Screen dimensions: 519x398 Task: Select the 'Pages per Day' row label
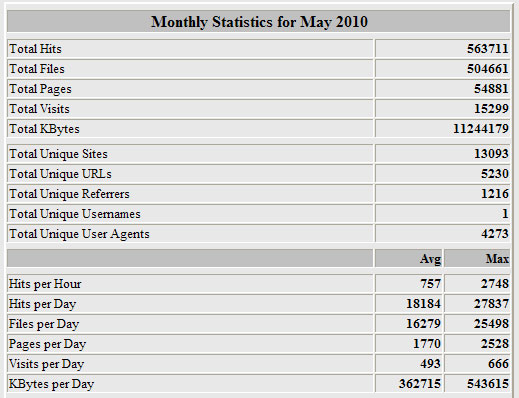pyautogui.click(x=47, y=344)
